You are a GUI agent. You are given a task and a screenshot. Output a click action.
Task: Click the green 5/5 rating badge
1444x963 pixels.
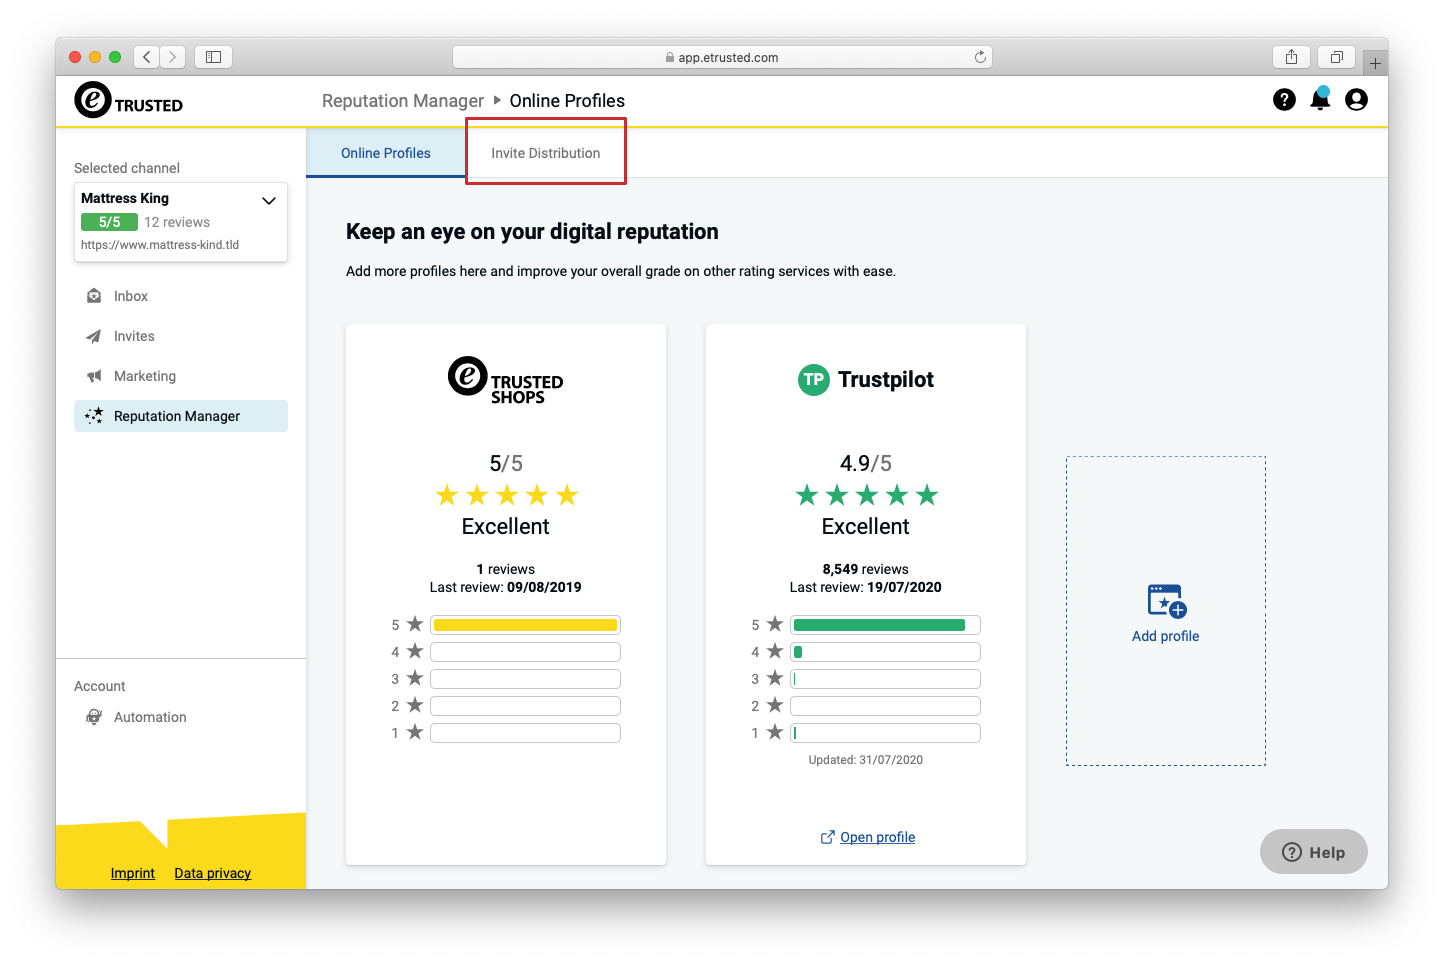coord(109,222)
